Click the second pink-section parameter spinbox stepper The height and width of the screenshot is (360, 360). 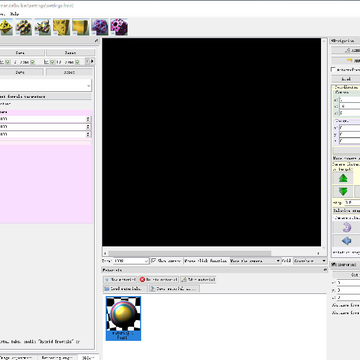88,127
